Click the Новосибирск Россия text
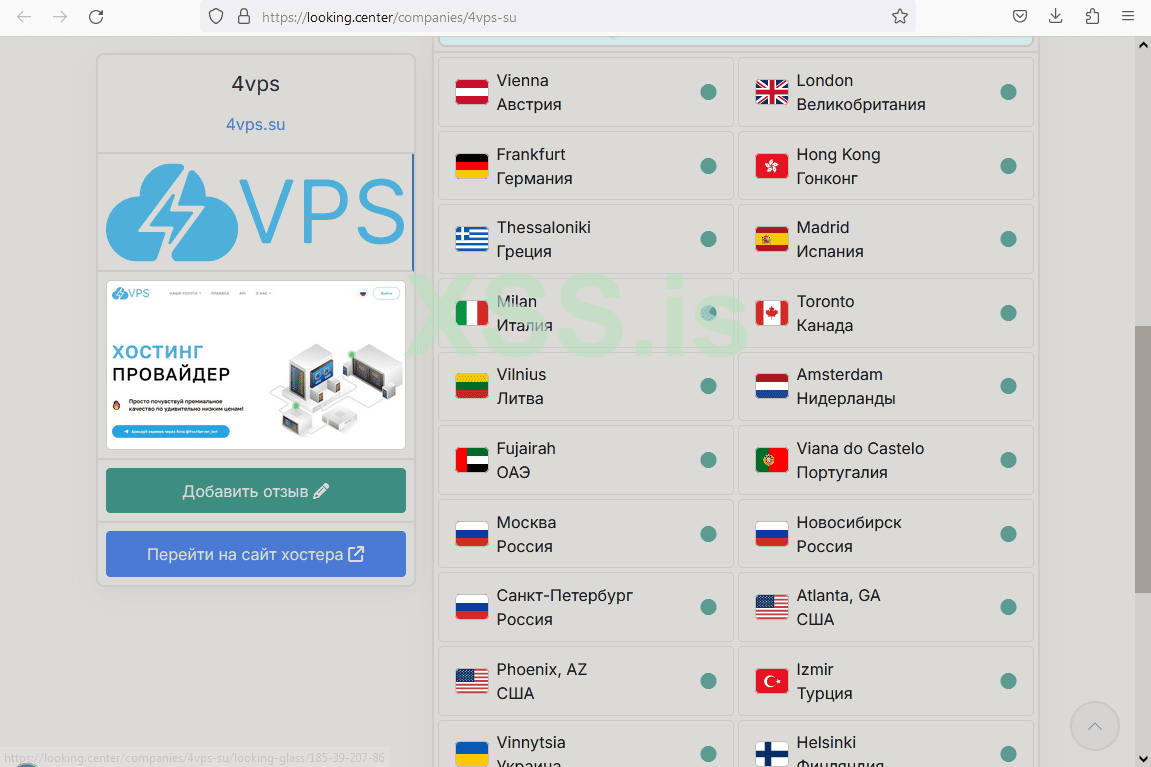The height and width of the screenshot is (767, 1151). click(x=849, y=534)
